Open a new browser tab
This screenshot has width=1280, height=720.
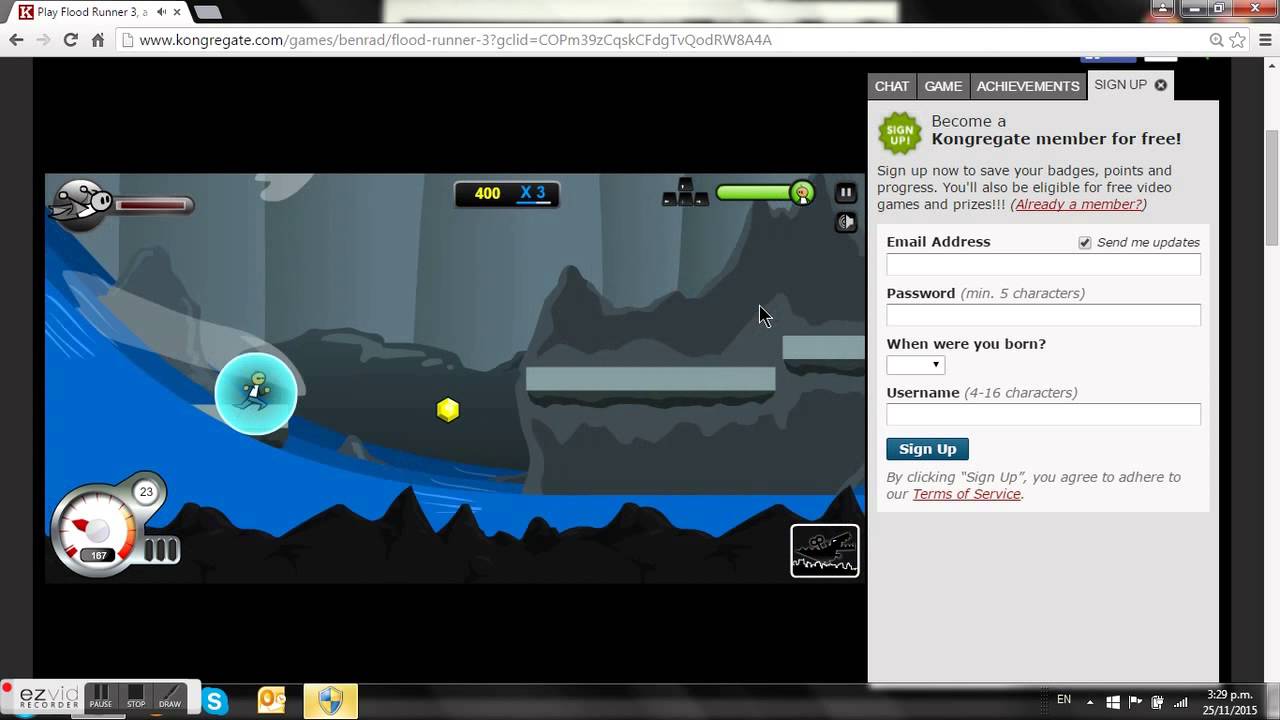pos(207,12)
